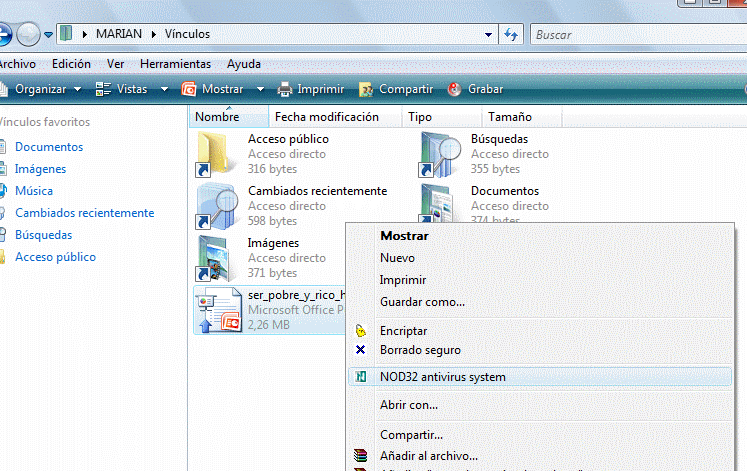Image resolution: width=747 pixels, height=471 pixels.
Task: Open the Herramientas menu
Action: pyautogui.click(x=175, y=64)
